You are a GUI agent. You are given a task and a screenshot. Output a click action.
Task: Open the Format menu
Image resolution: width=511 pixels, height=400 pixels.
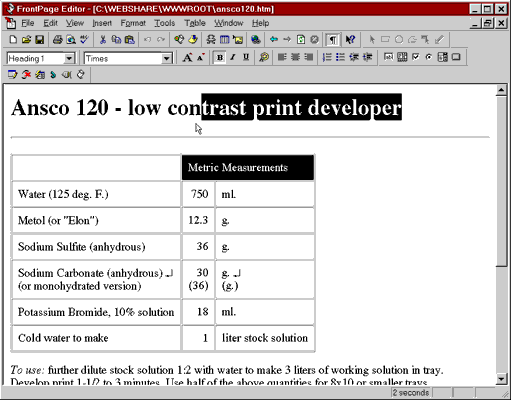(x=133, y=23)
